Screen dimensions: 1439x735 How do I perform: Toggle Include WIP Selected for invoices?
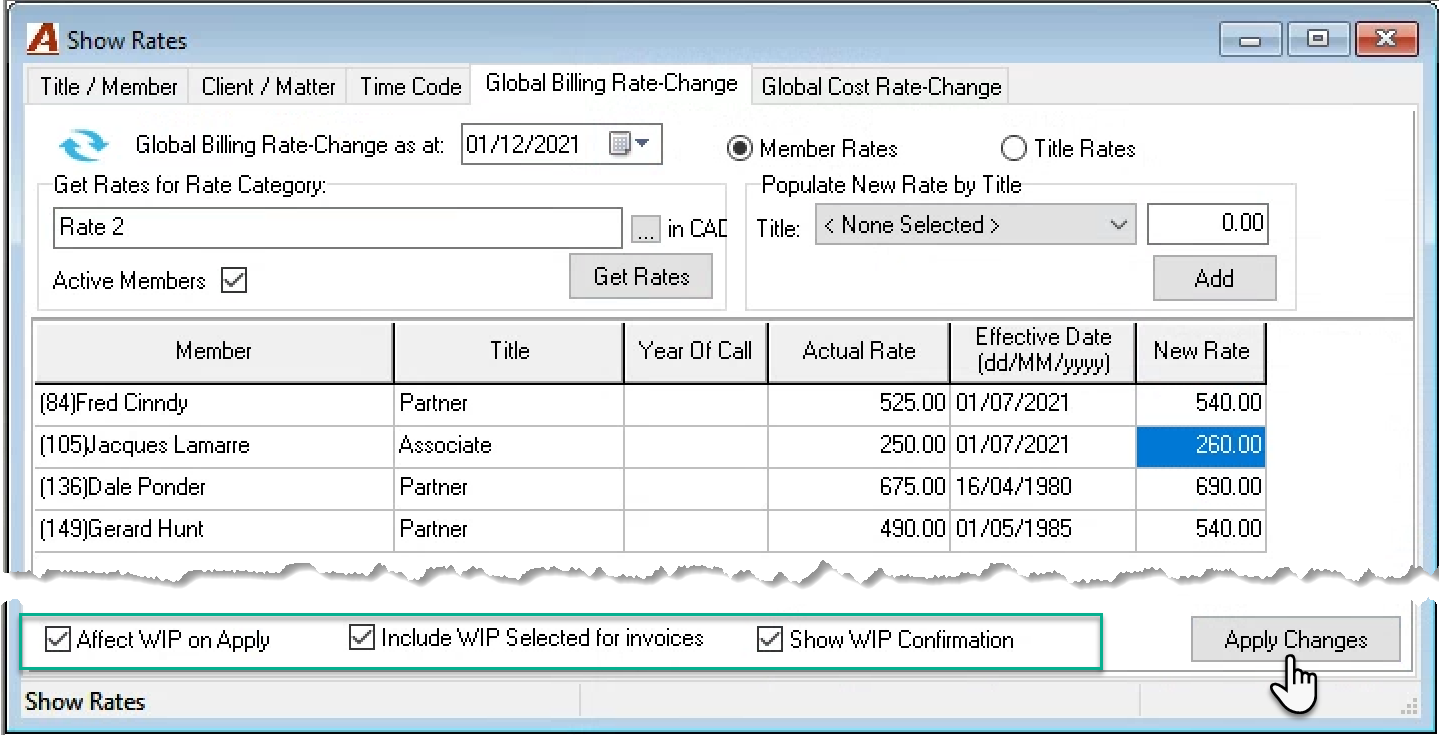[x=362, y=637]
